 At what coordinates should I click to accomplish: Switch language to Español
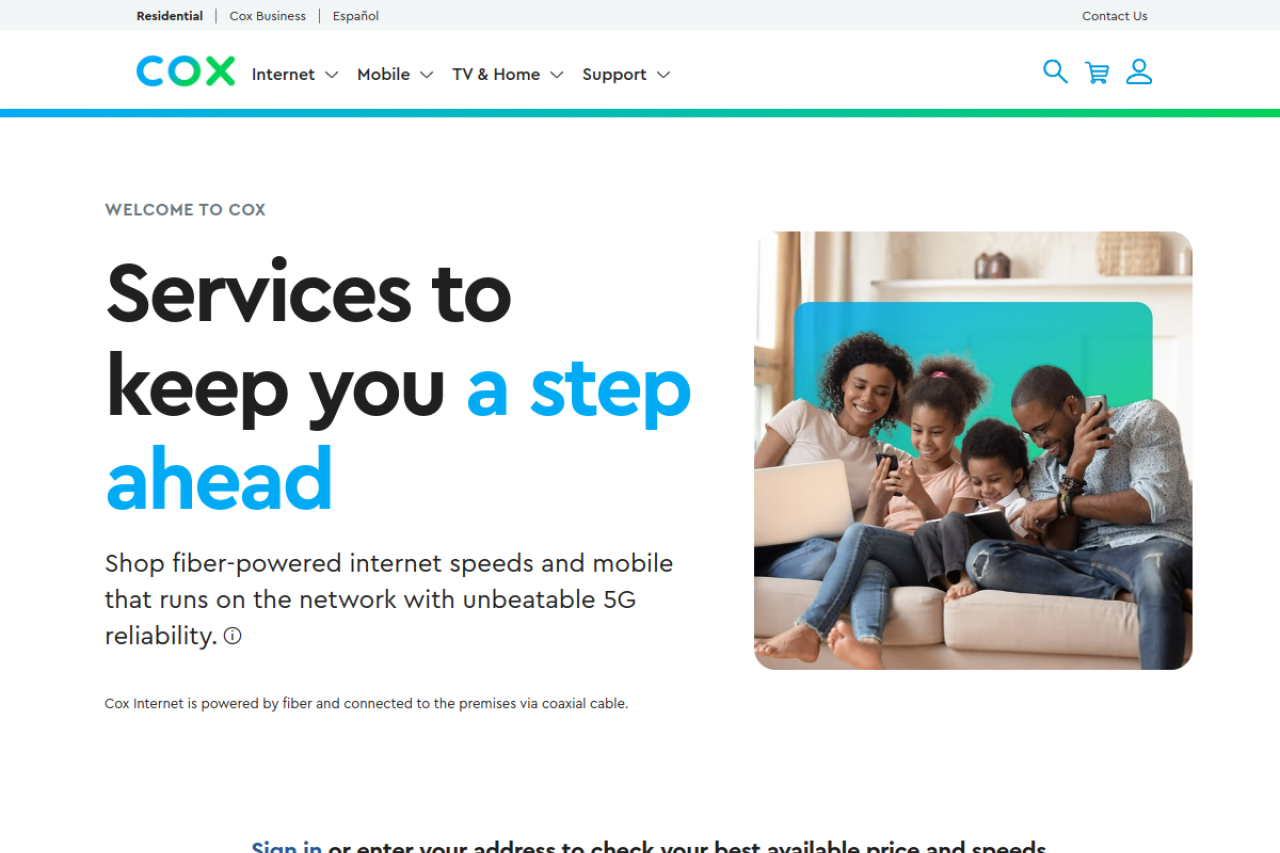(x=356, y=16)
